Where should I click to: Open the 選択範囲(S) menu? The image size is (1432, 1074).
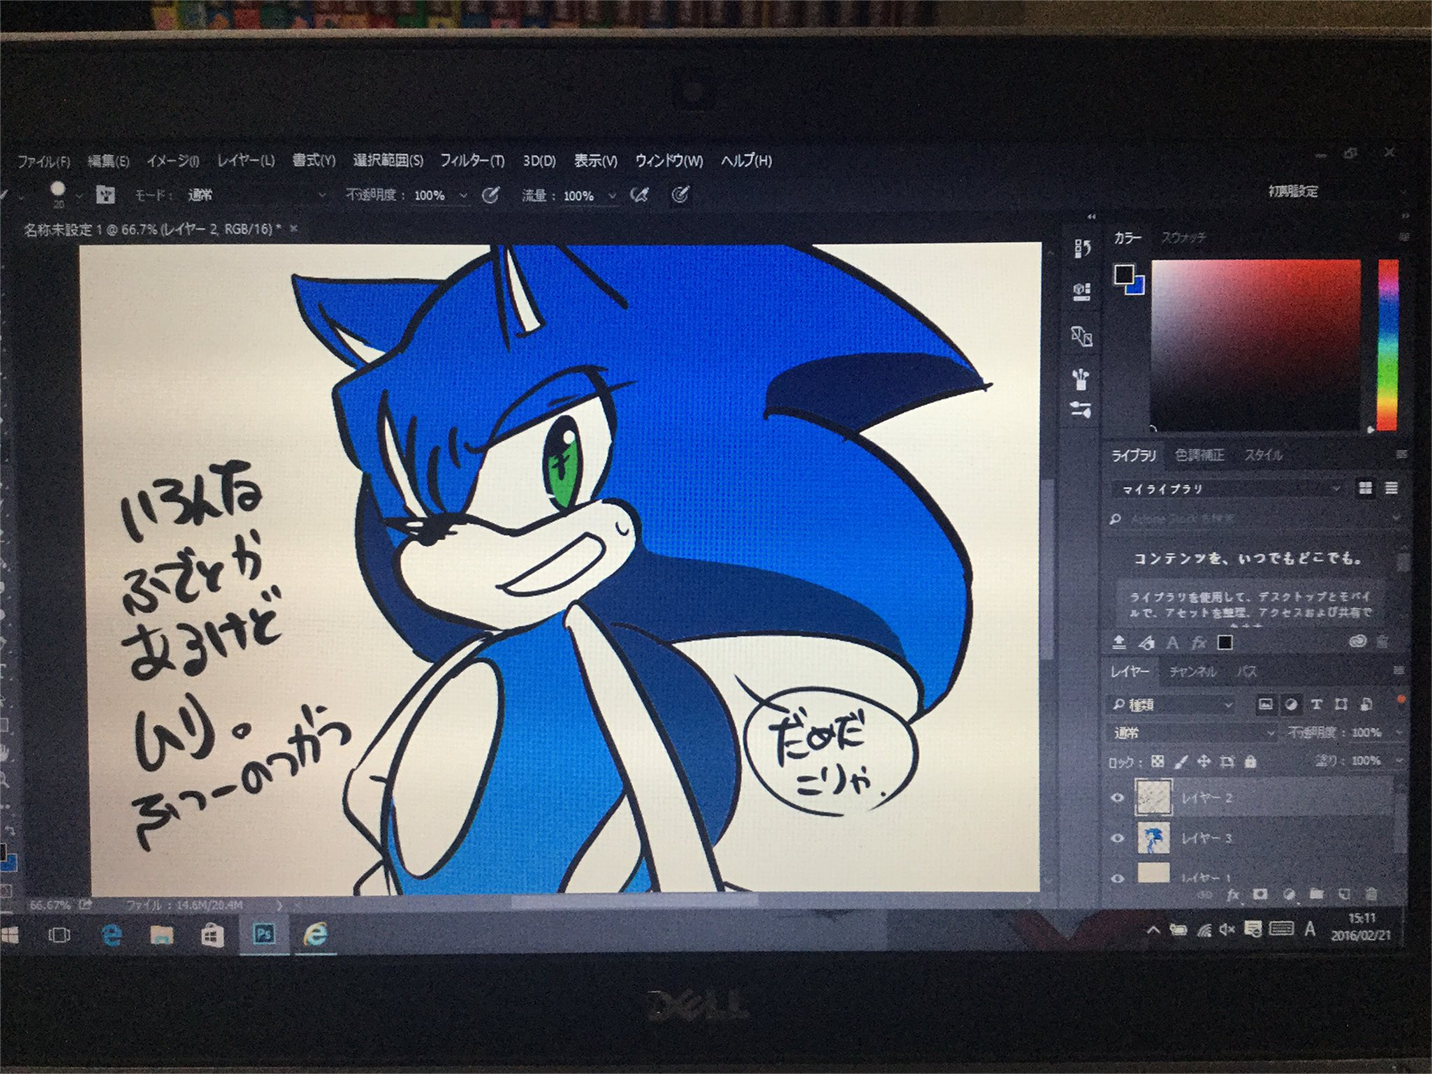click(388, 160)
